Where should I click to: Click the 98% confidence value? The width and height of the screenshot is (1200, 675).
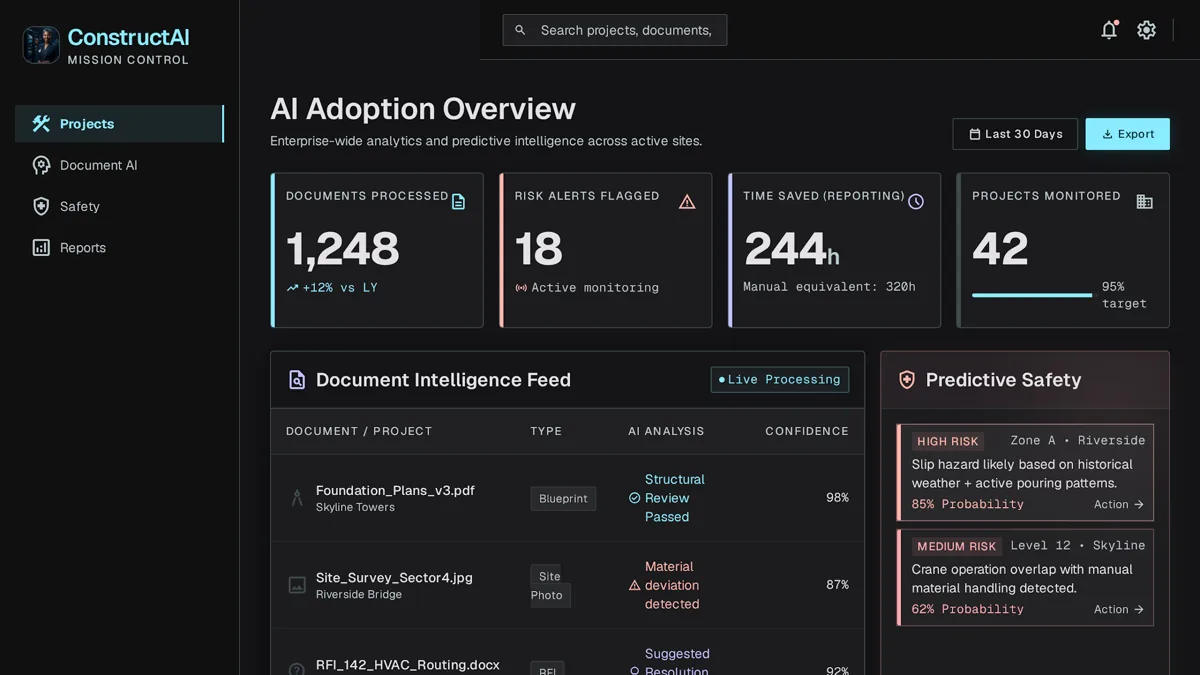tap(837, 498)
